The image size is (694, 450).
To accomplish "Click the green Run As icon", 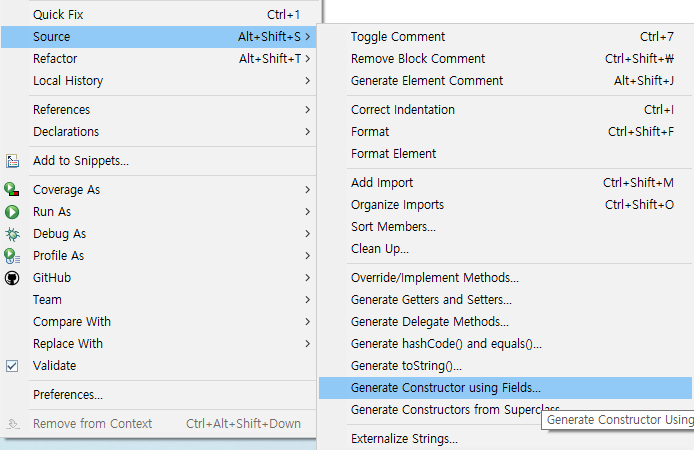I will [x=12, y=212].
